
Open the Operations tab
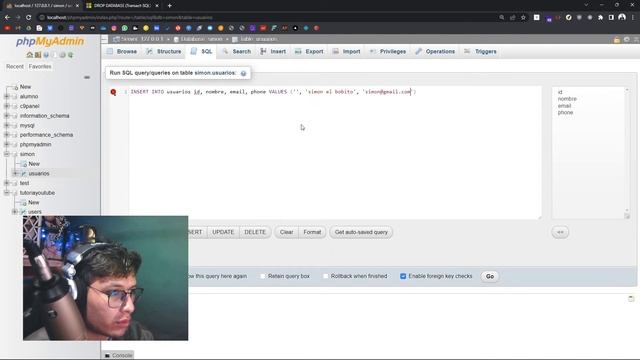pos(435,51)
